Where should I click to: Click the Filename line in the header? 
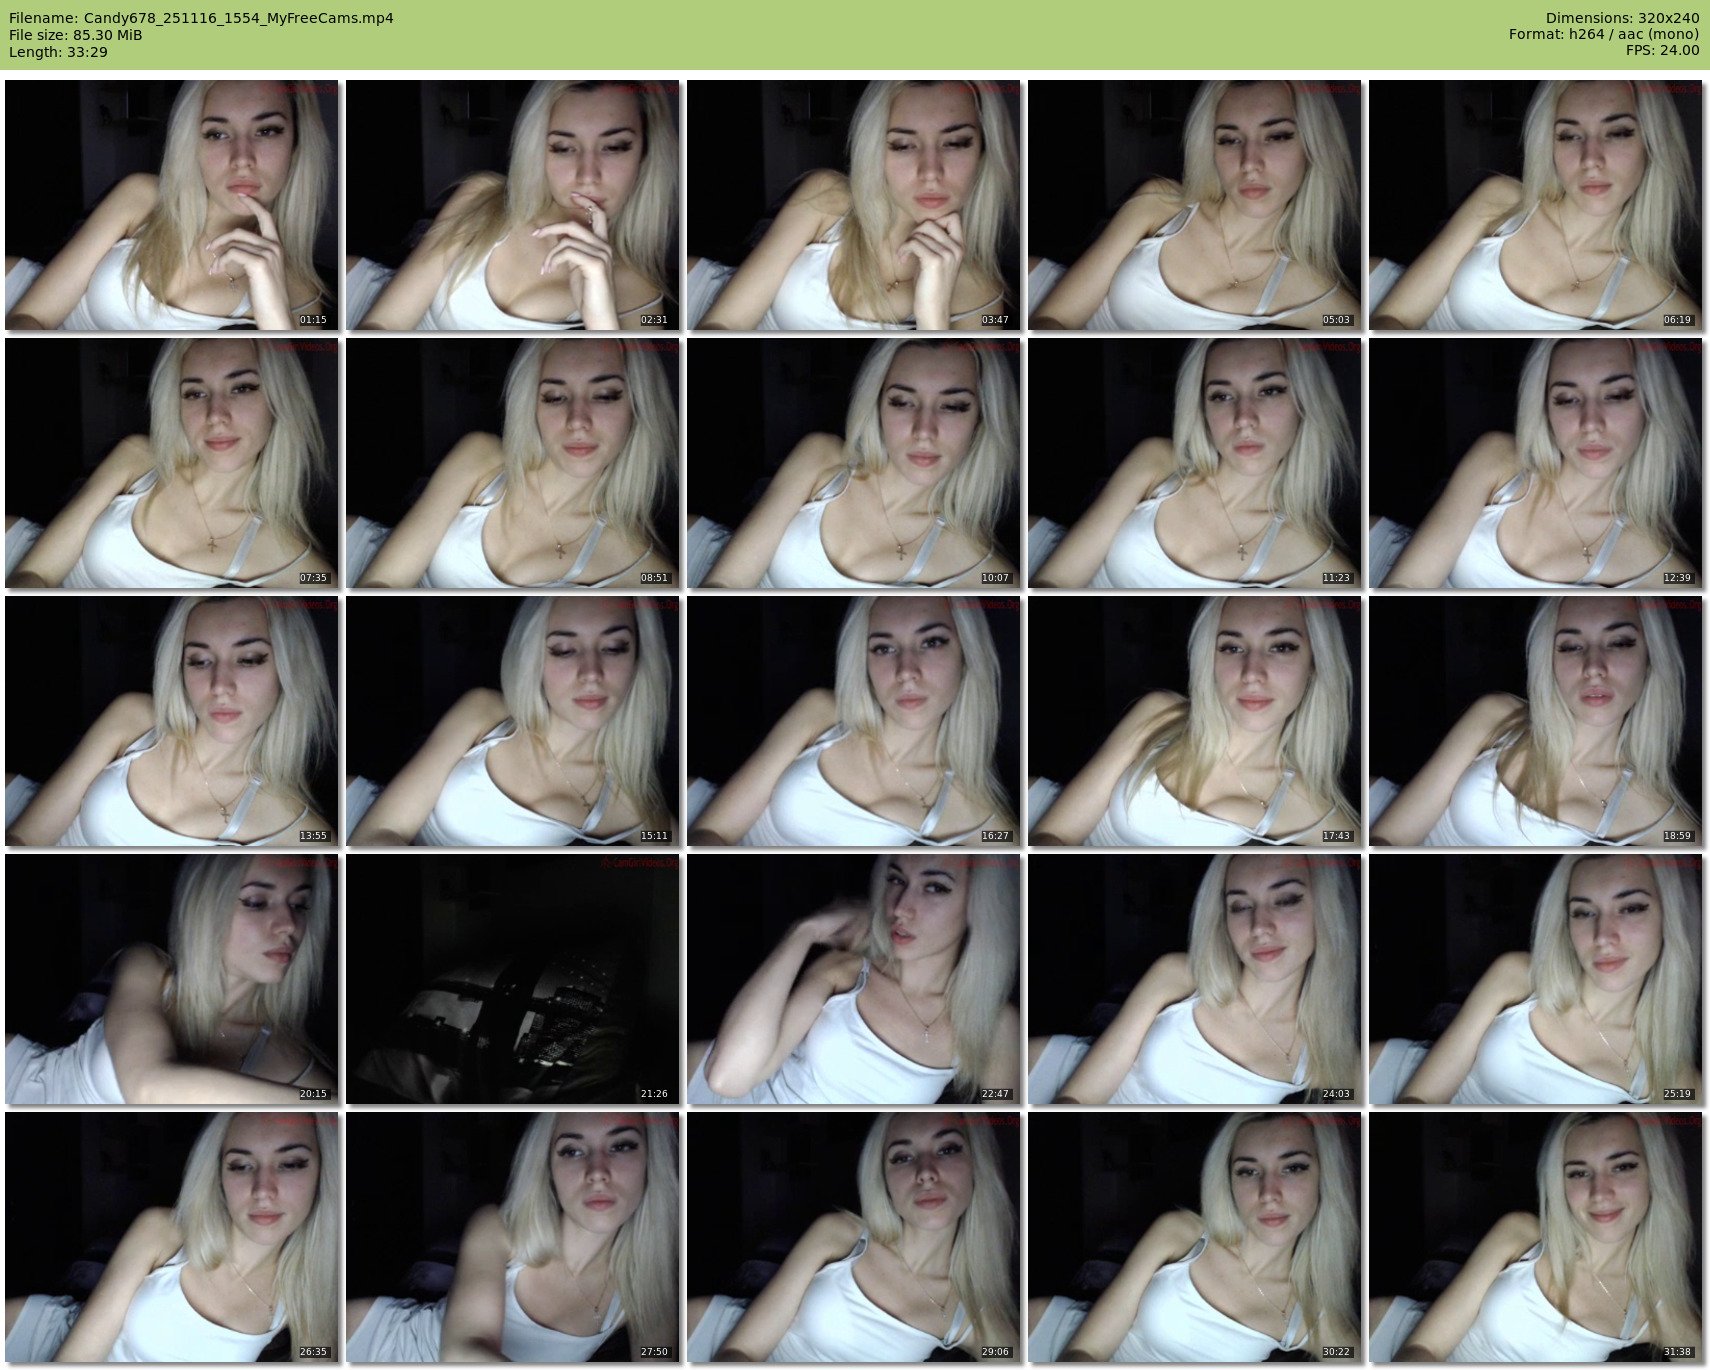pos(201,18)
